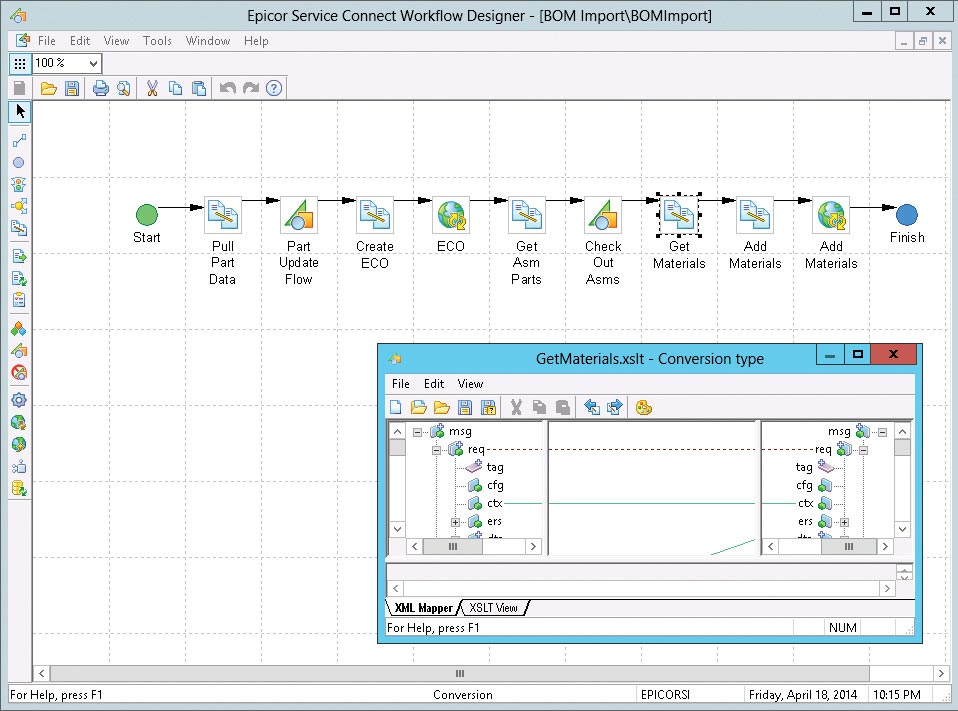Image resolution: width=958 pixels, height=711 pixels.
Task: Click the Cut scissors icon
Action: pos(152,88)
